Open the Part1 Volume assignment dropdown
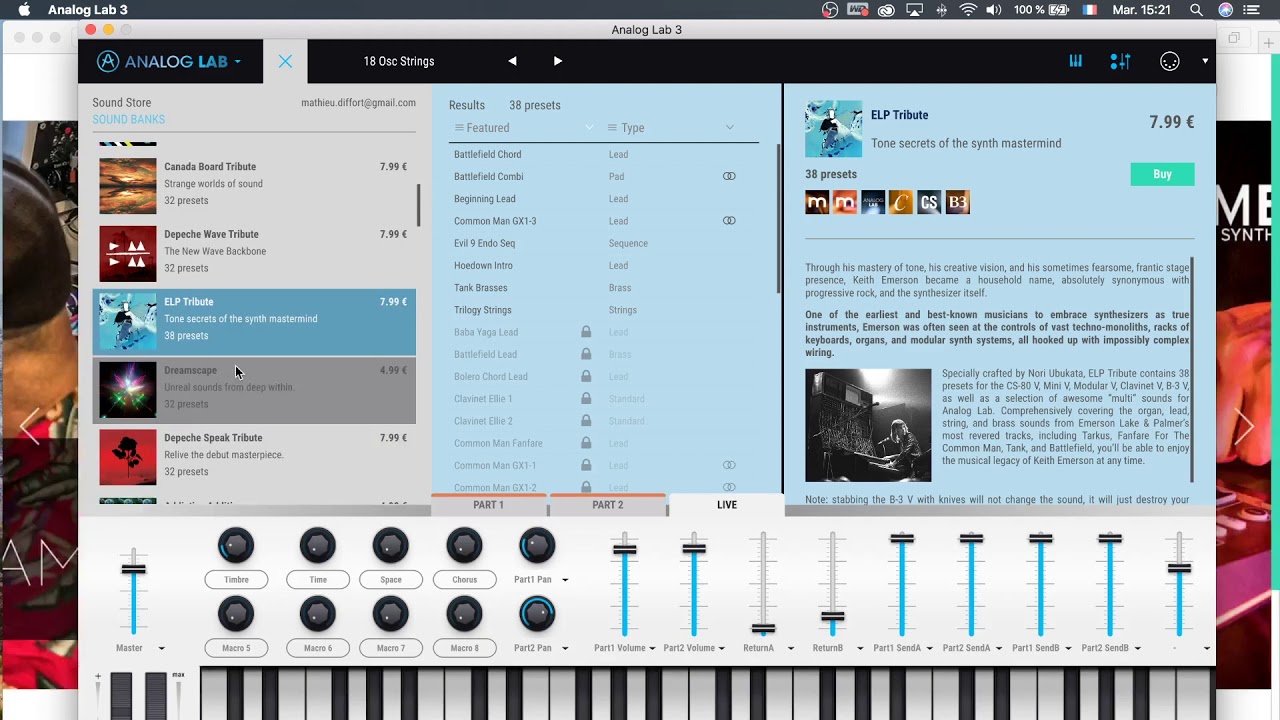Screen dimensions: 1280x720 [652, 648]
